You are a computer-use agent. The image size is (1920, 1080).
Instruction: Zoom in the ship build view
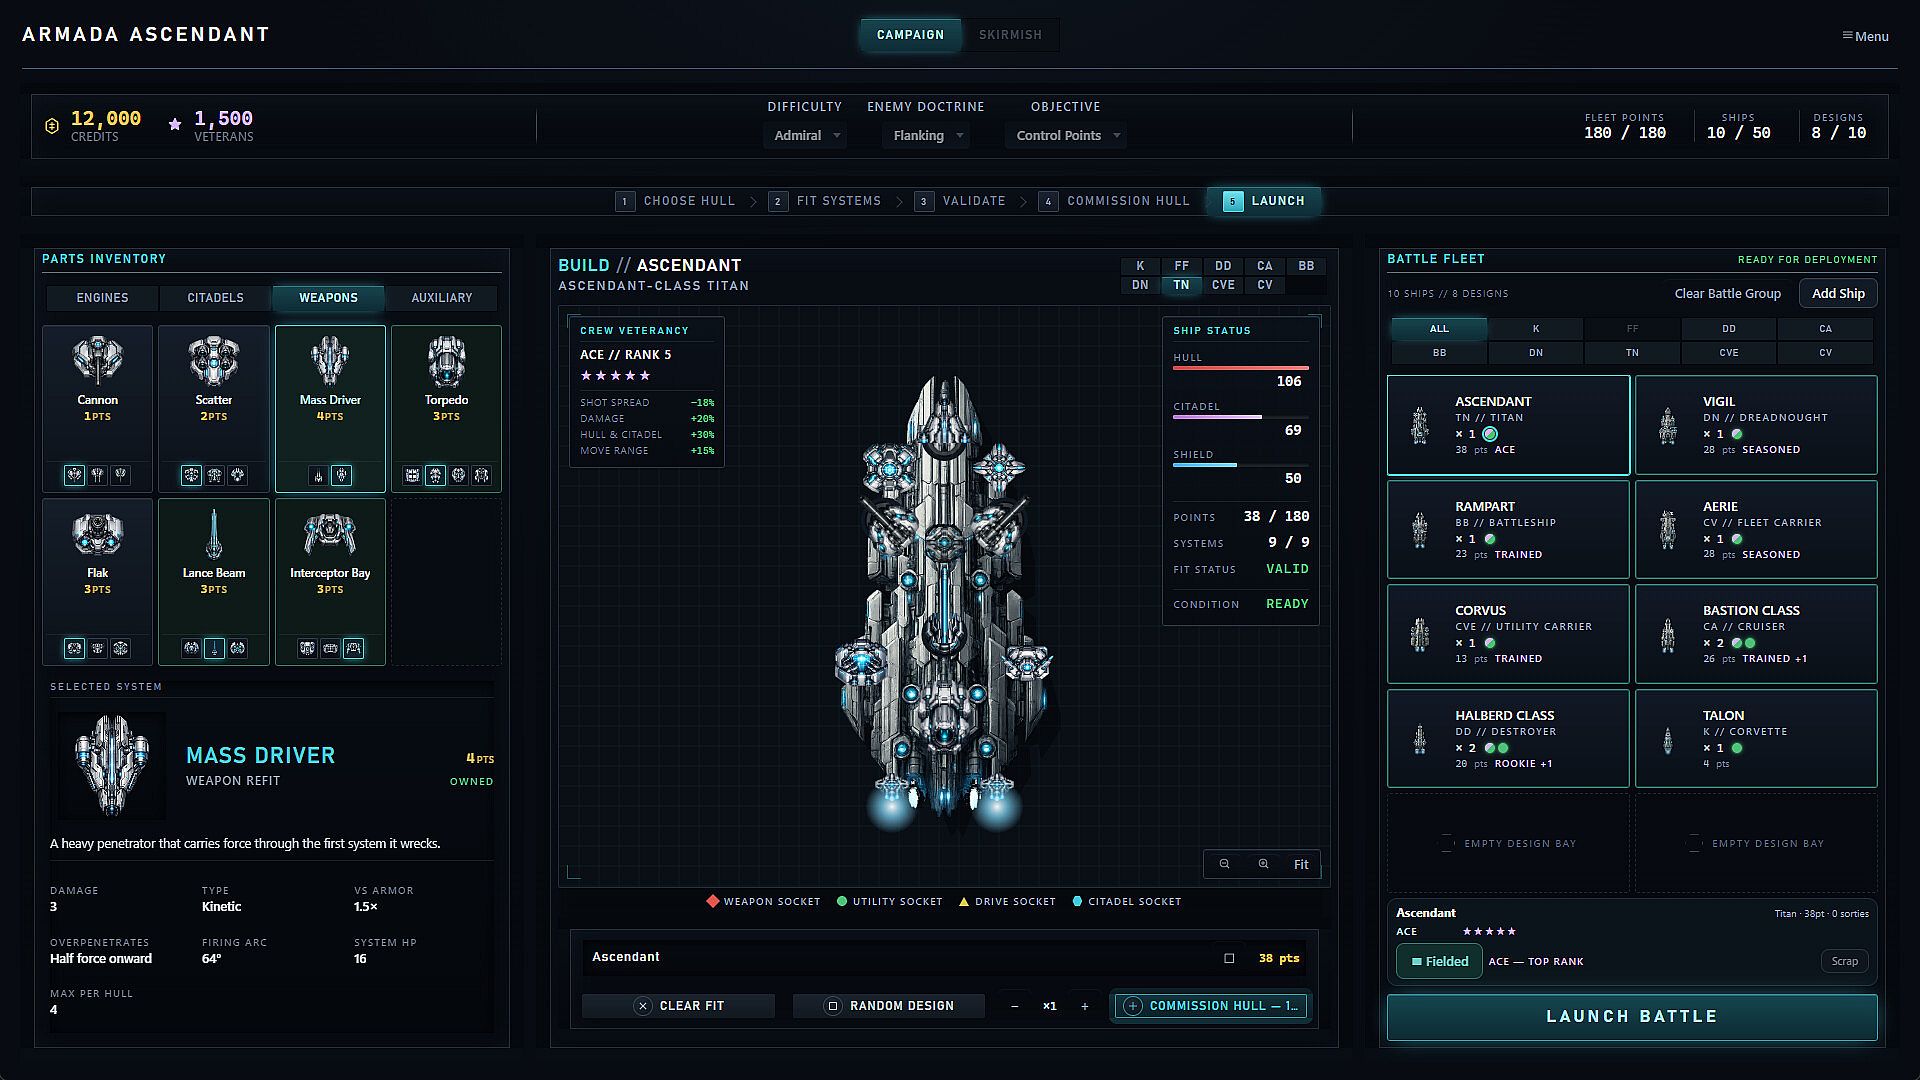1263,864
